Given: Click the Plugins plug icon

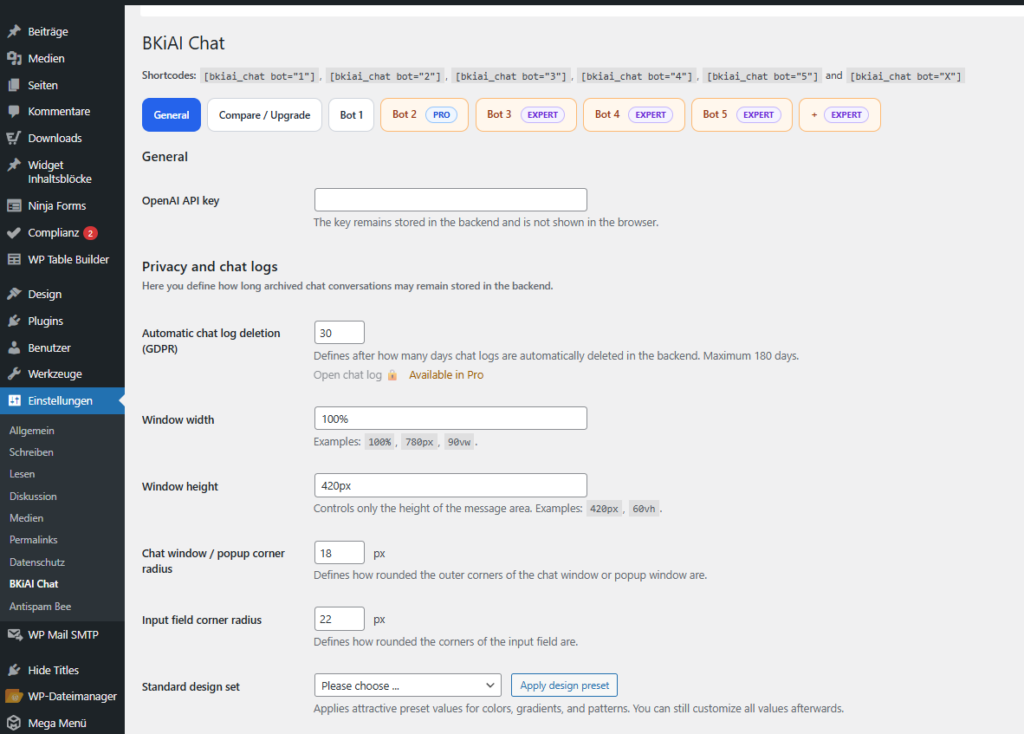Looking at the screenshot, I should click(x=14, y=321).
